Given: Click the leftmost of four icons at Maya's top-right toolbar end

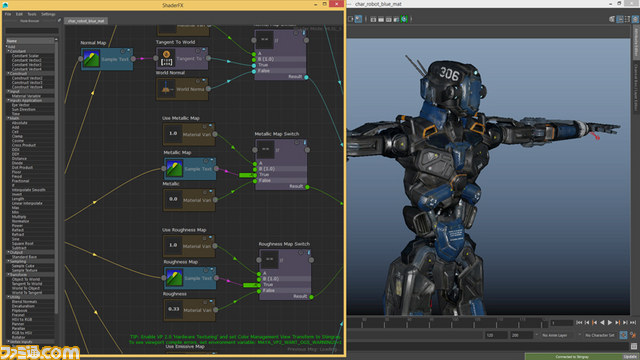Looking at the screenshot, I should point(612,19).
